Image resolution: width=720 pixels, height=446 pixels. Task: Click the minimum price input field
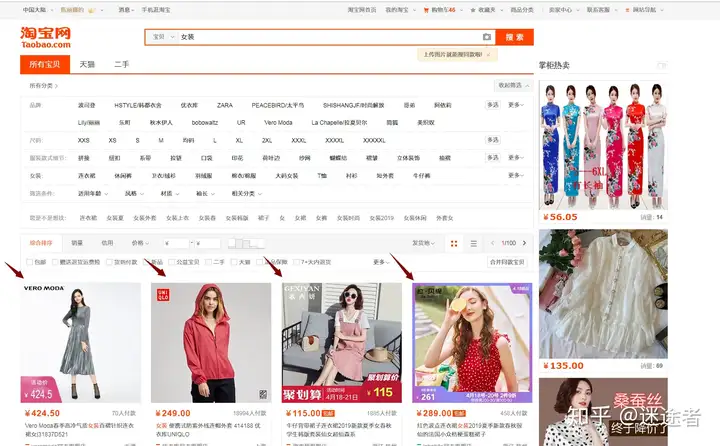coord(176,243)
